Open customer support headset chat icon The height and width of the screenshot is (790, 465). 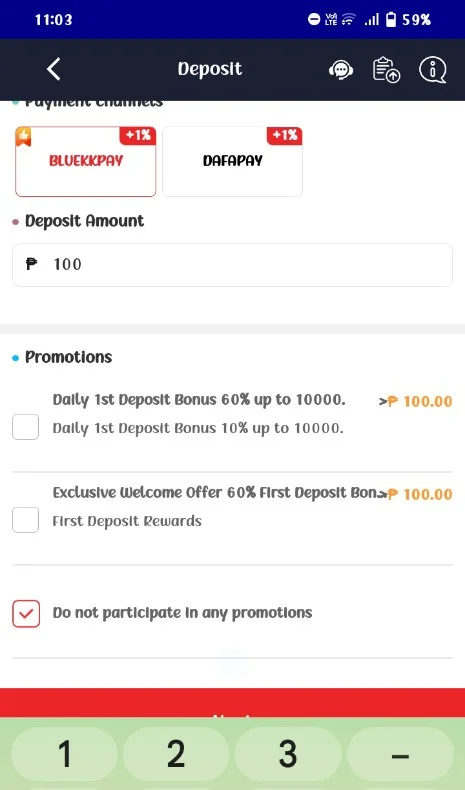[x=341, y=70]
